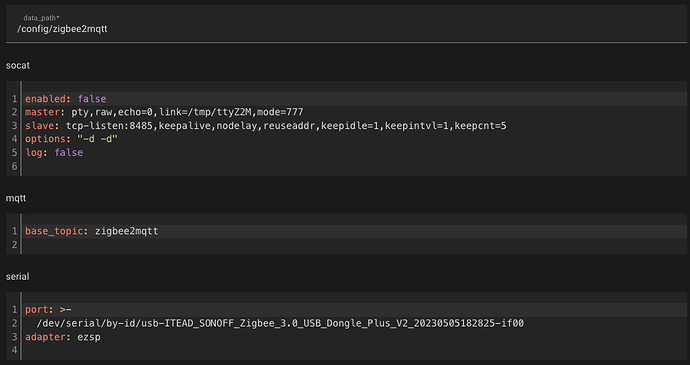
Task: Place cursor on socat master line
Action: tap(356, 112)
